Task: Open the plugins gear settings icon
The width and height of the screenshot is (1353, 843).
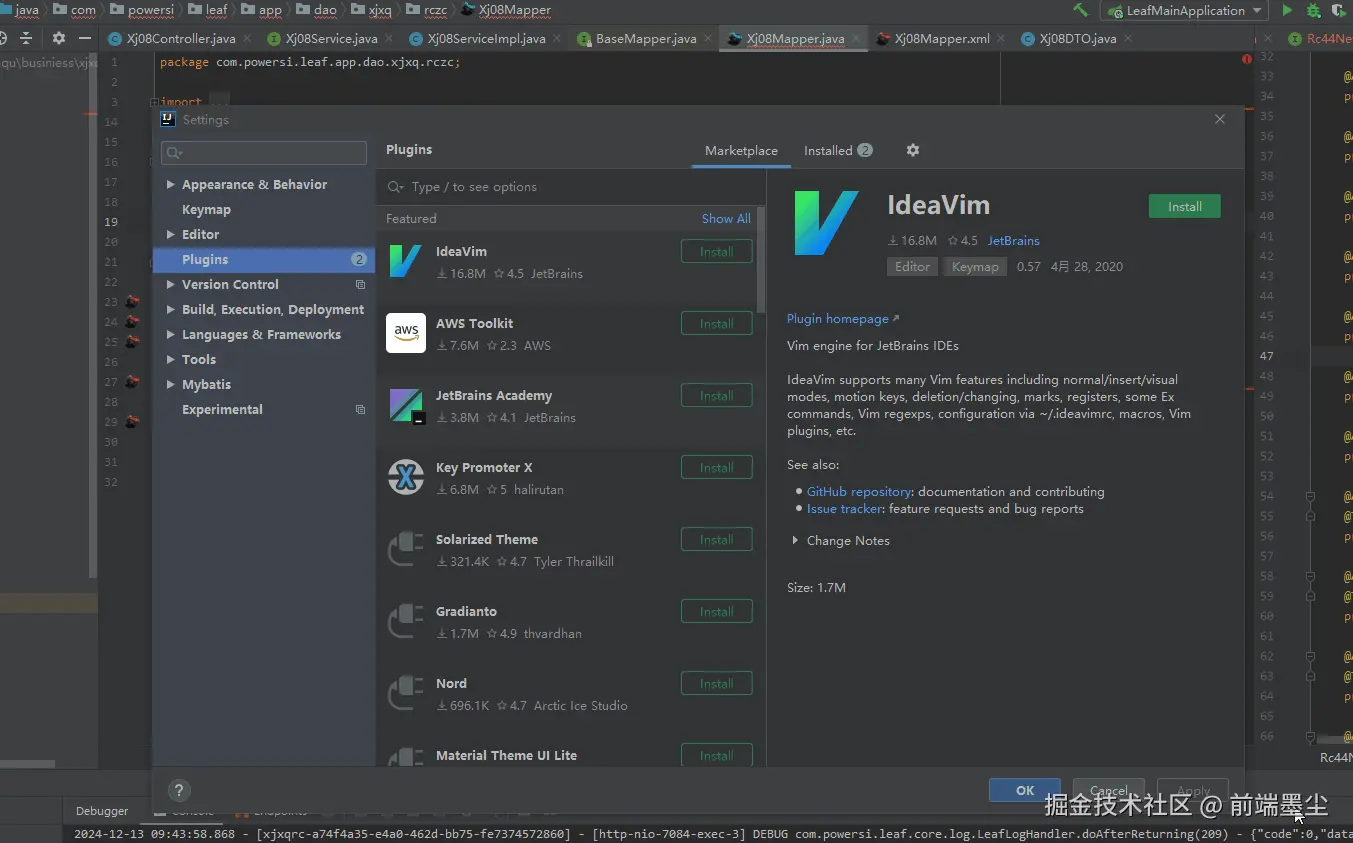Action: (912, 150)
